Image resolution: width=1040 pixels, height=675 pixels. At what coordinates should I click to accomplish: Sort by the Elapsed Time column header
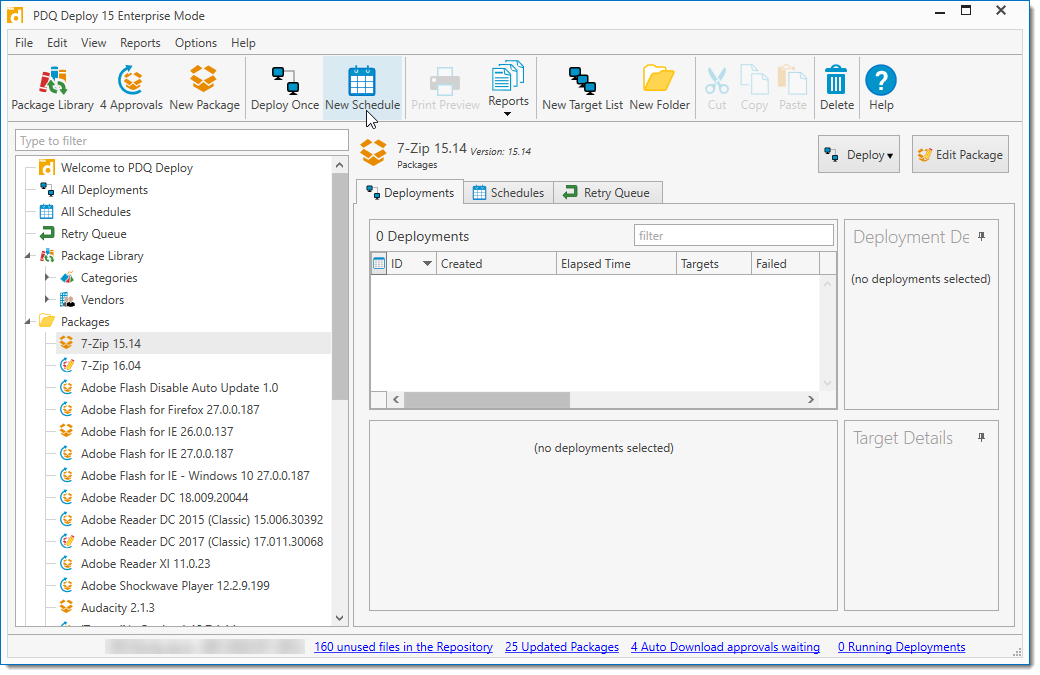616,263
